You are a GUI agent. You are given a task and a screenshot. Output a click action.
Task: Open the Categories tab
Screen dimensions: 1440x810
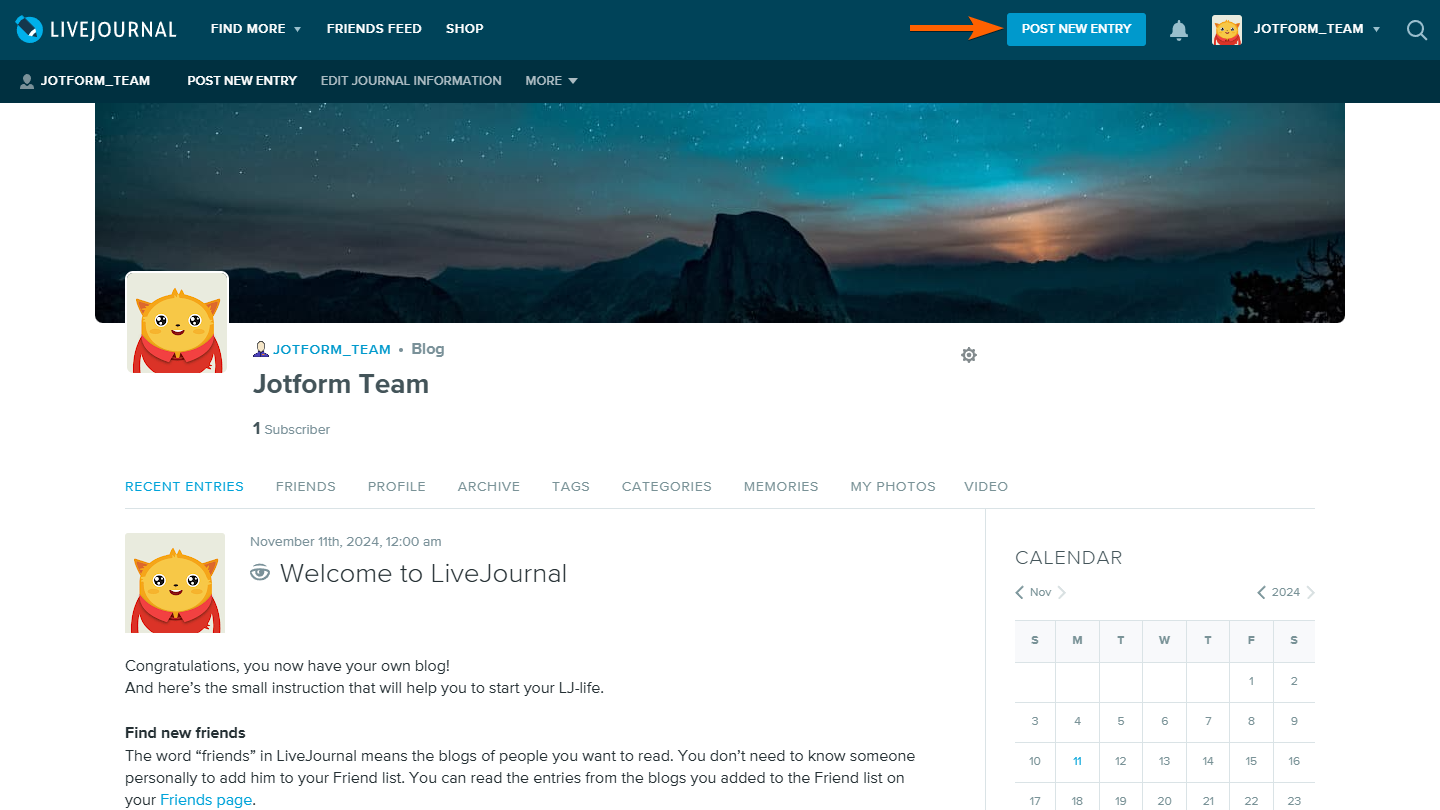click(667, 487)
